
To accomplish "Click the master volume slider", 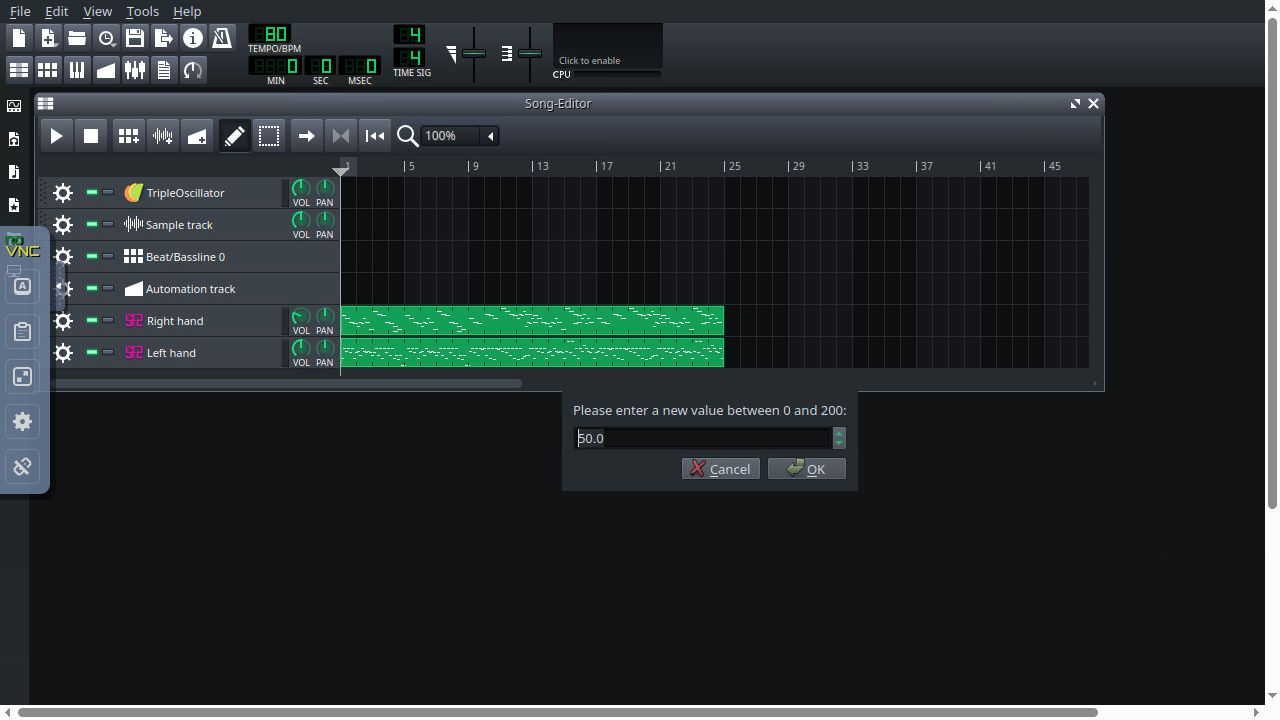I will pos(474,53).
